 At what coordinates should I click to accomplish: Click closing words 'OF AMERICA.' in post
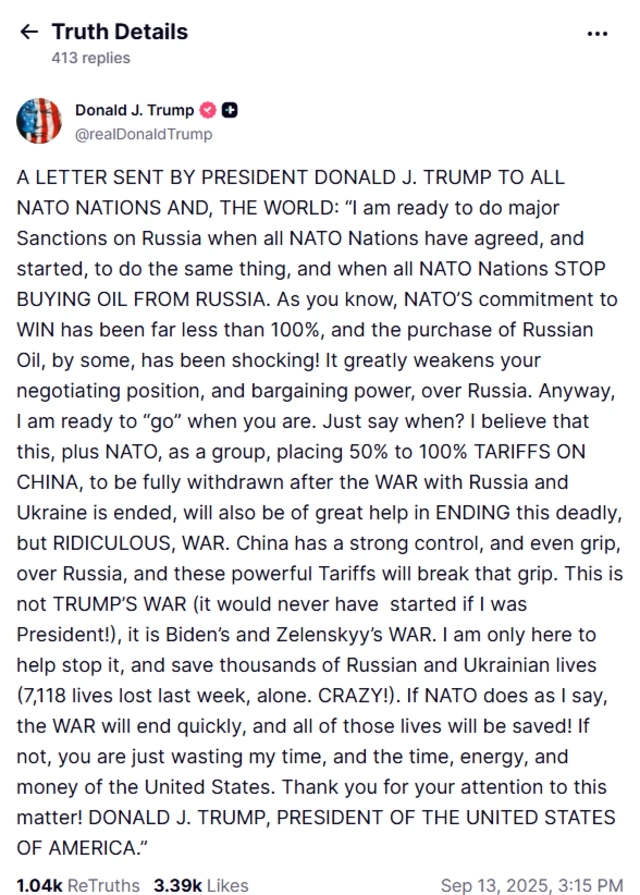tap(78, 848)
